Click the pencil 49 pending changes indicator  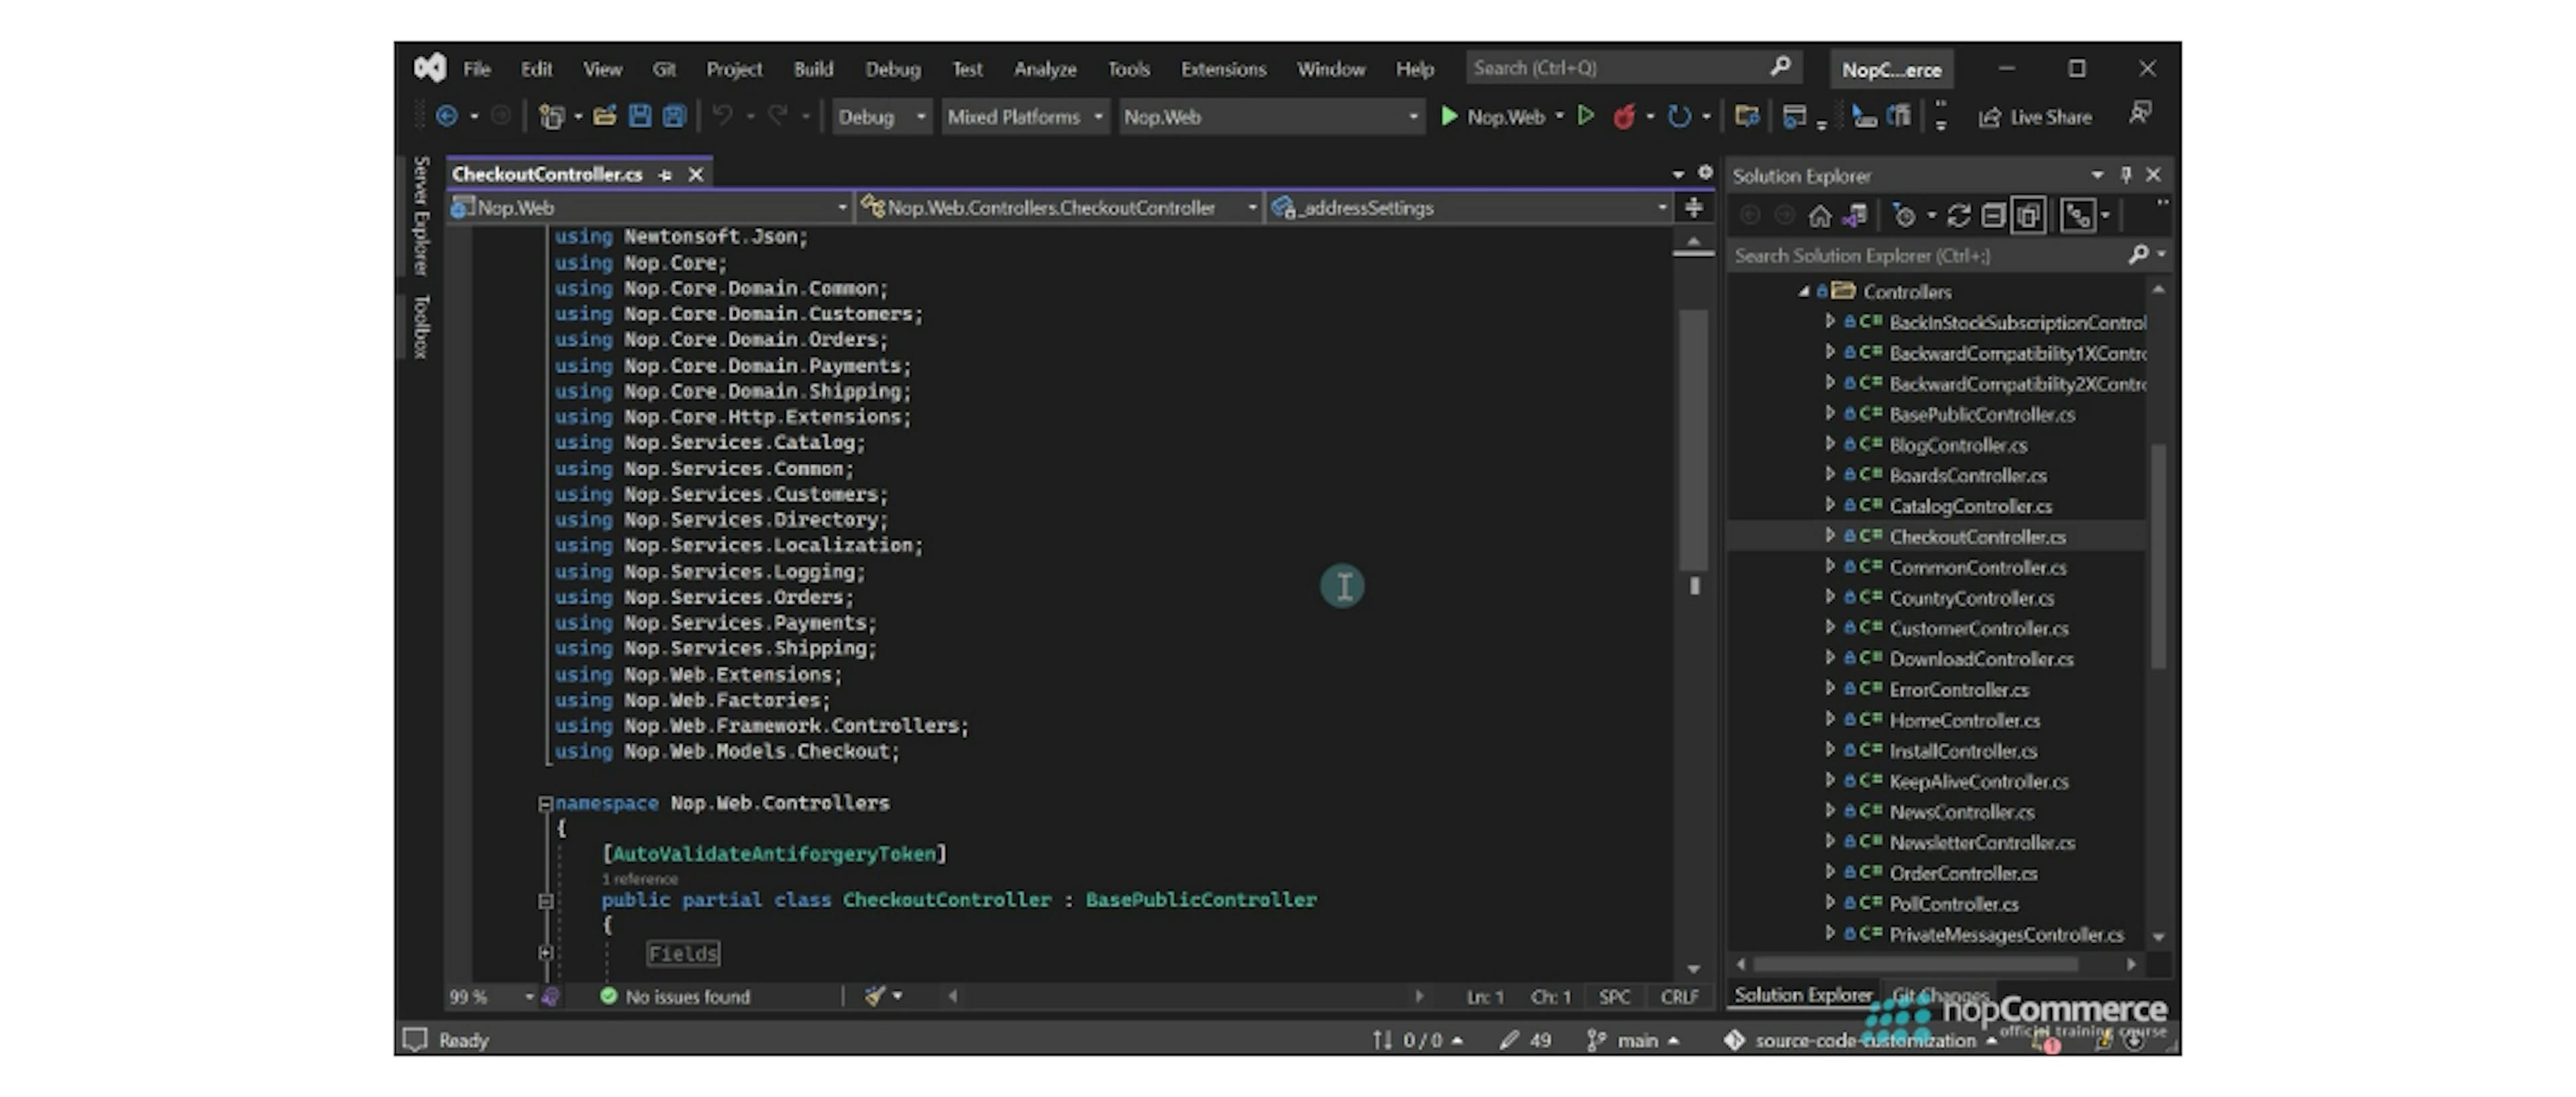point(1525,1040)
